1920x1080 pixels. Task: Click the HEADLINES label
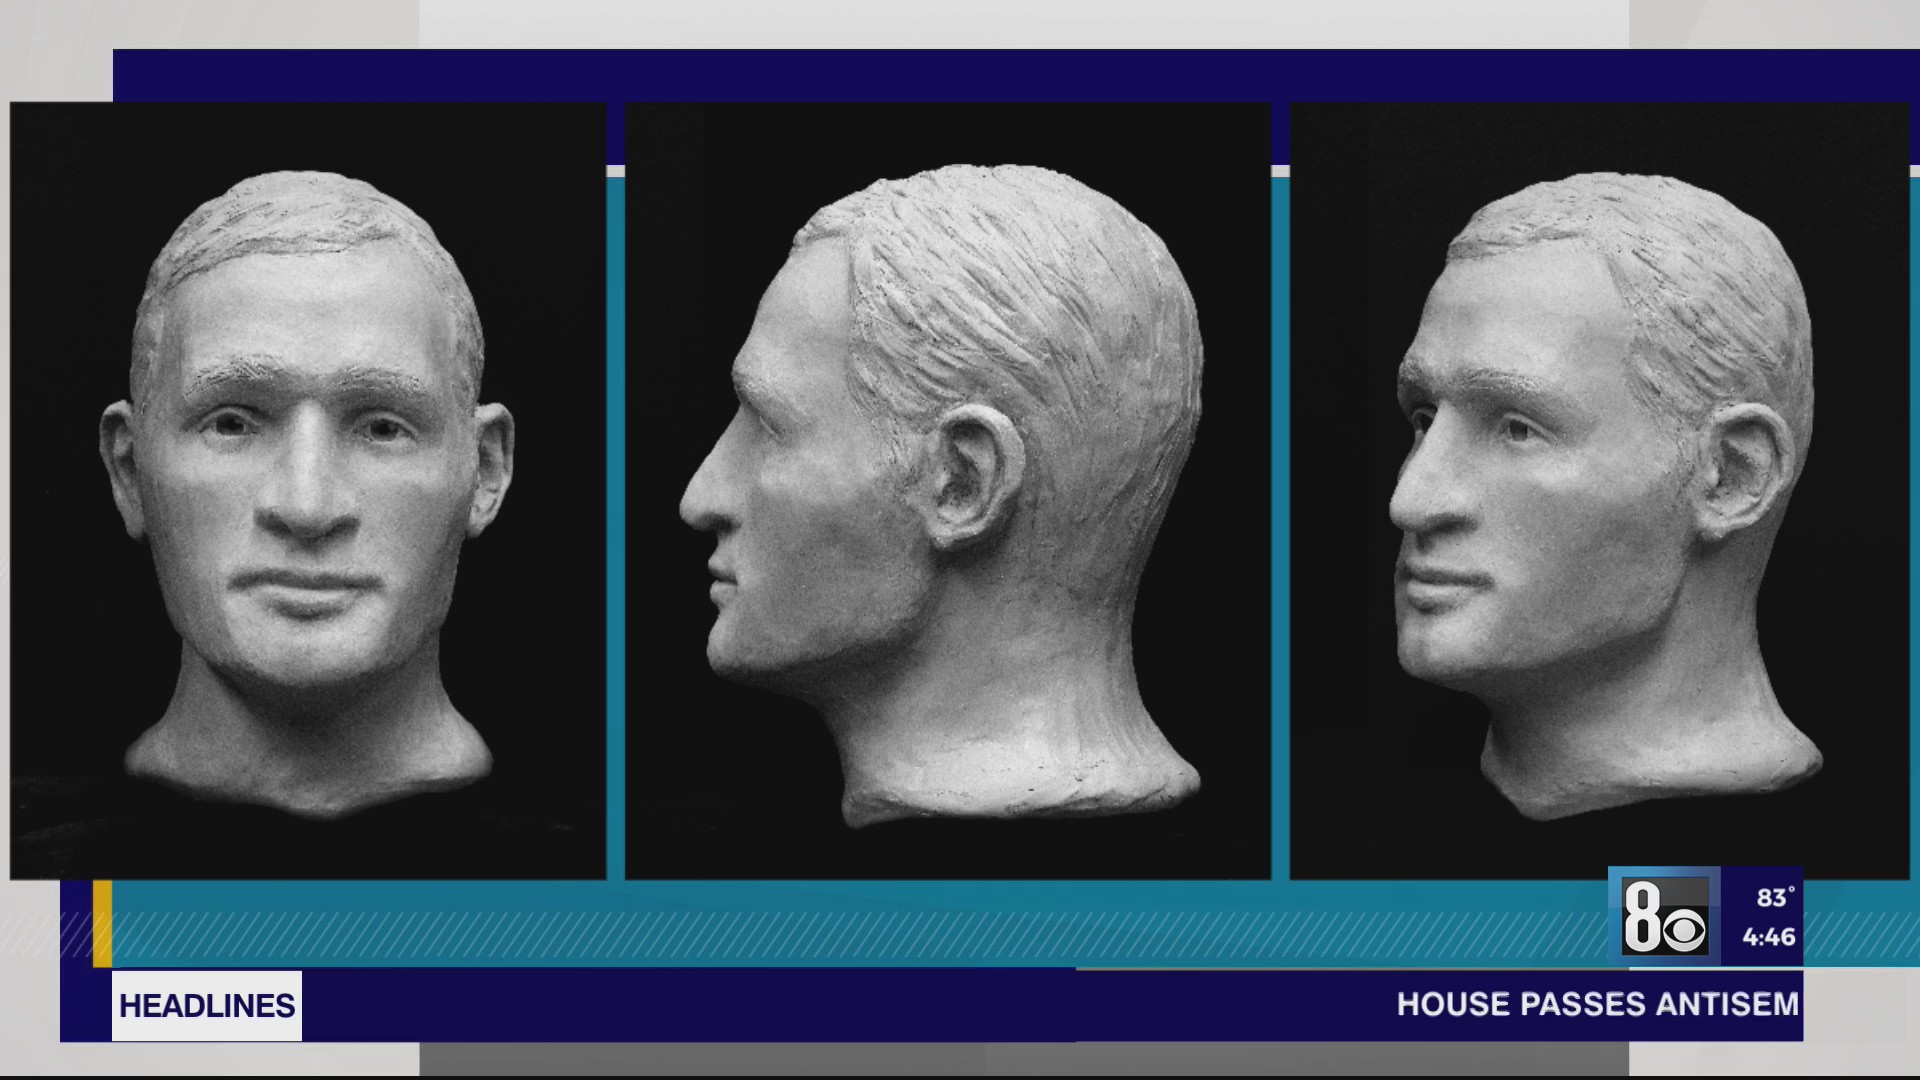click(207, 1006)
